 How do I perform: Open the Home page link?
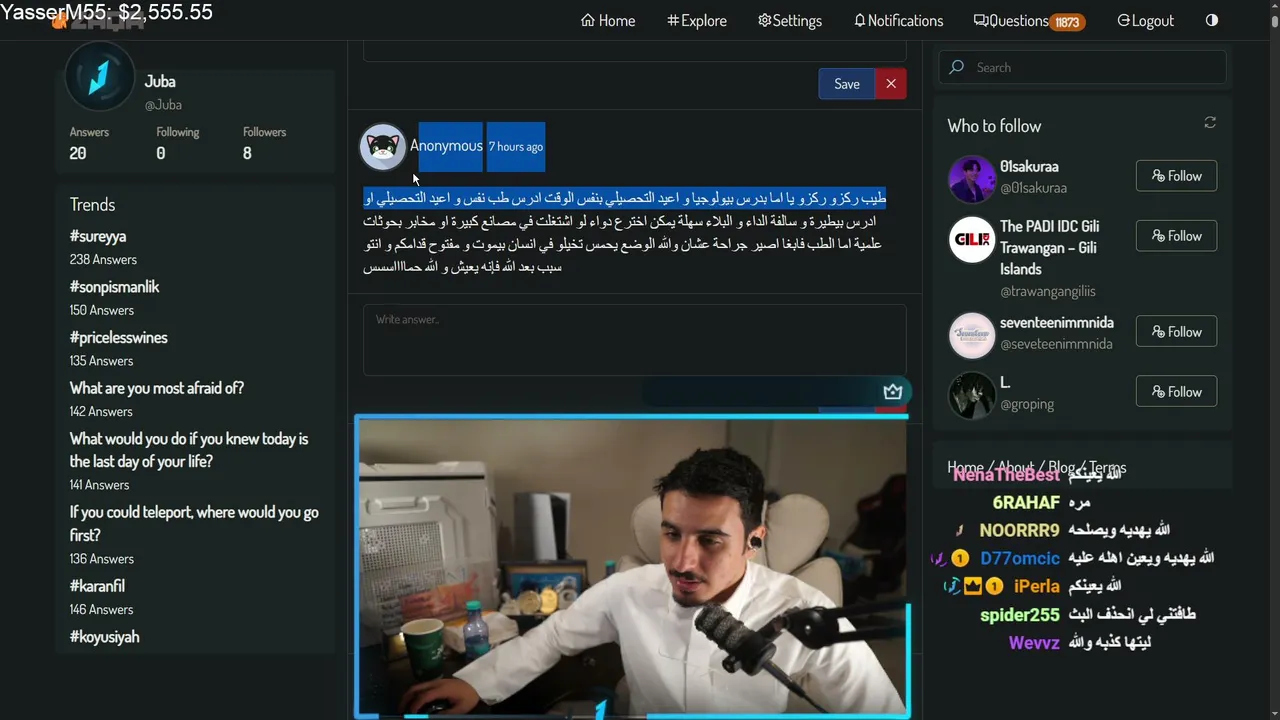[608, 20]
